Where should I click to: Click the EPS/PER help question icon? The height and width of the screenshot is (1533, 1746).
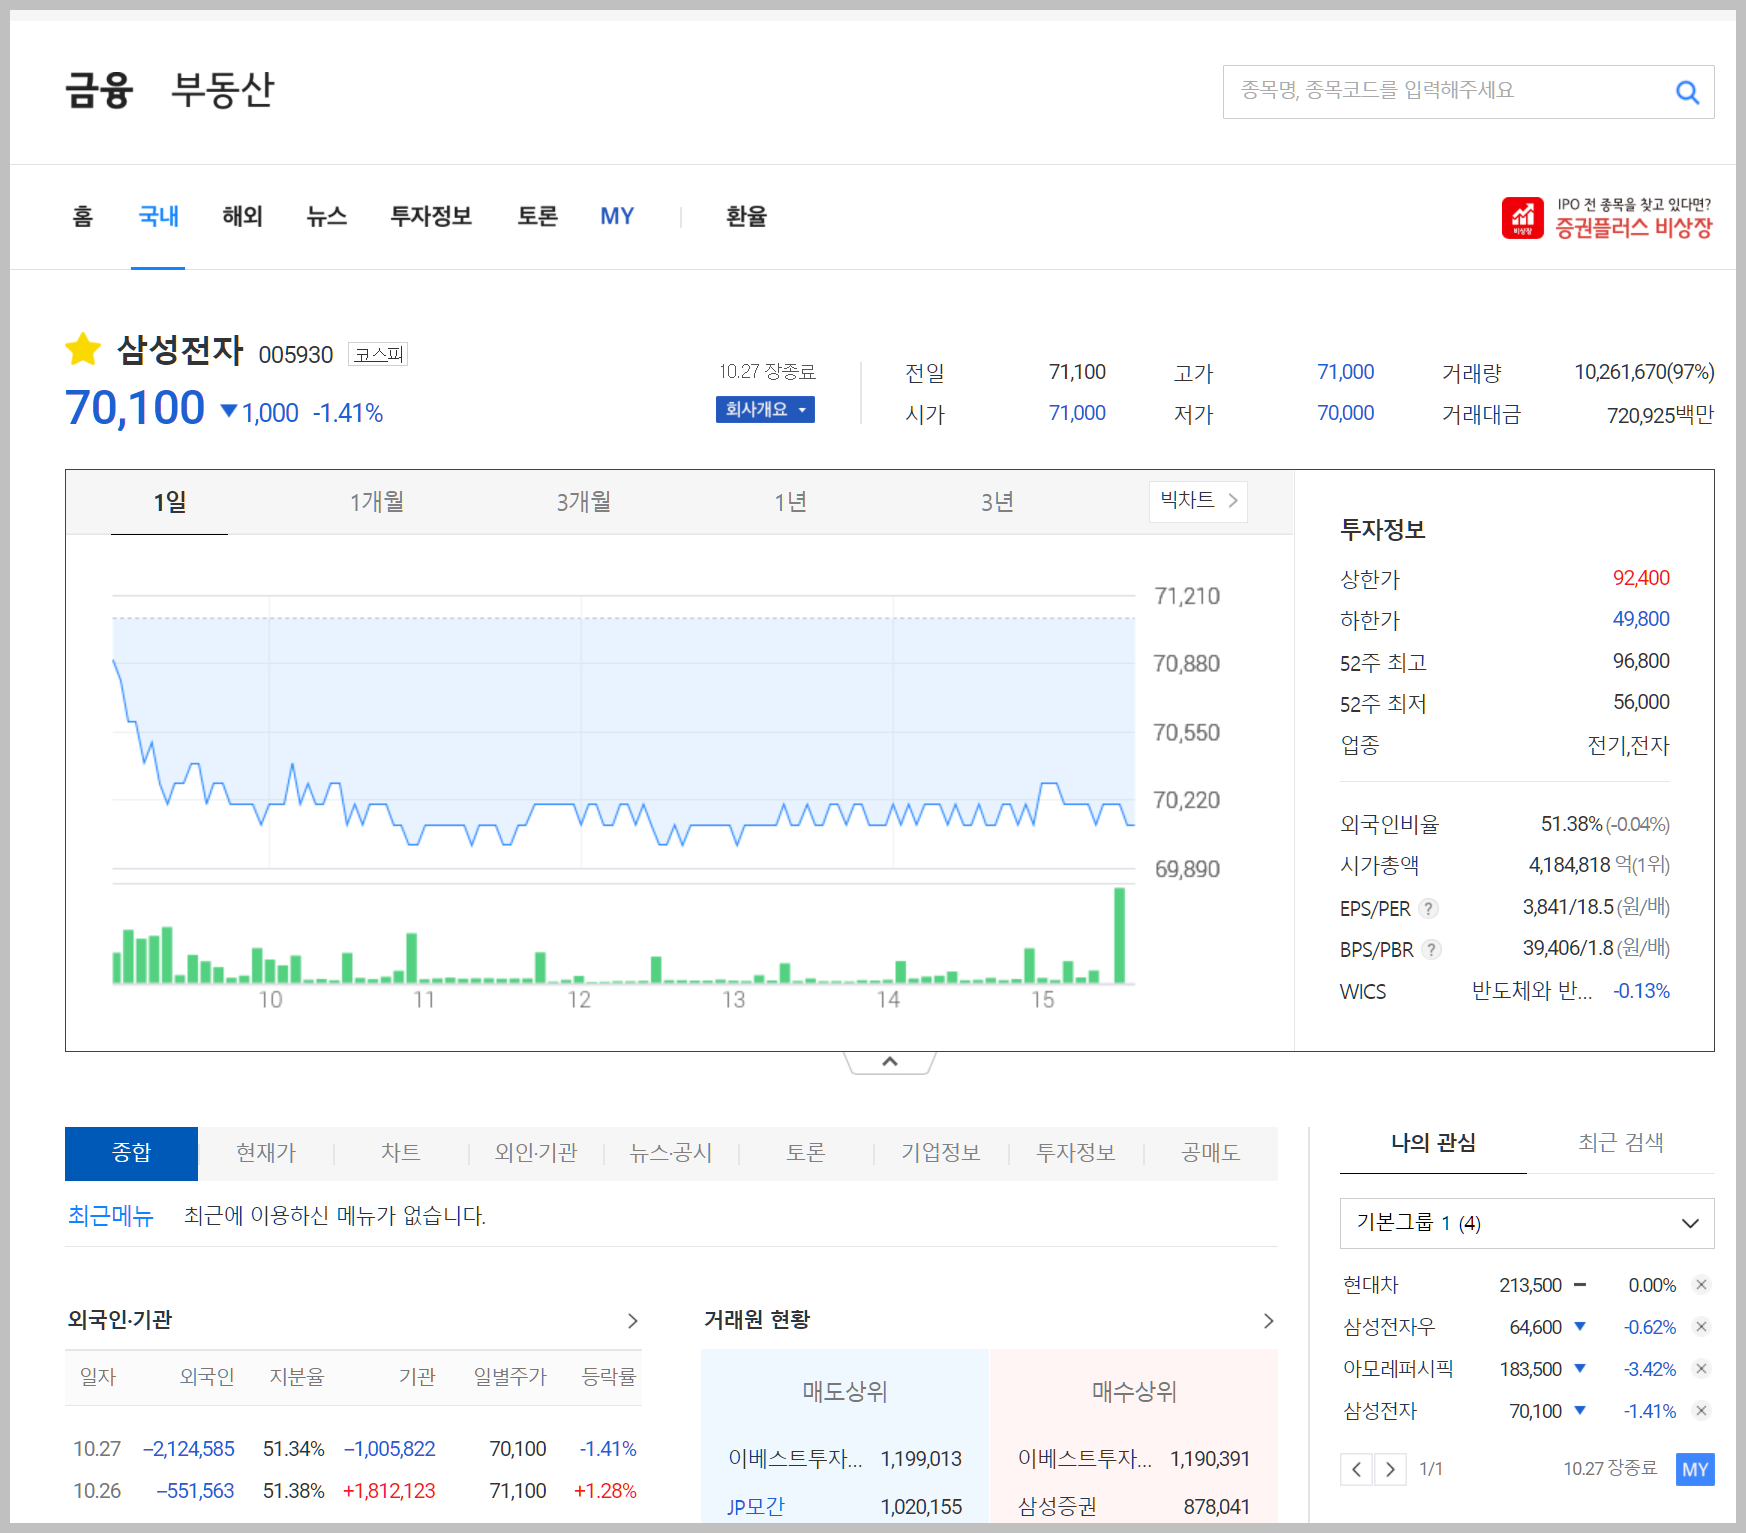tap(1429, 908)
